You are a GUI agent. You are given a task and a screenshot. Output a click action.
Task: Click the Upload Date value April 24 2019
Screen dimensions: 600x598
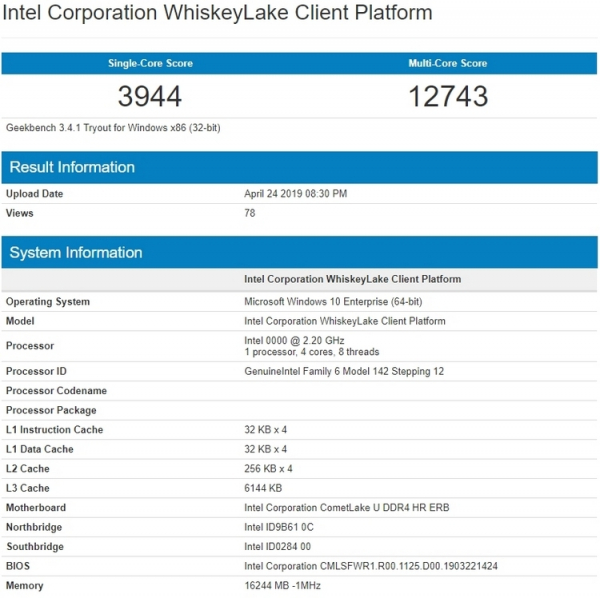[x=295, y=194]
